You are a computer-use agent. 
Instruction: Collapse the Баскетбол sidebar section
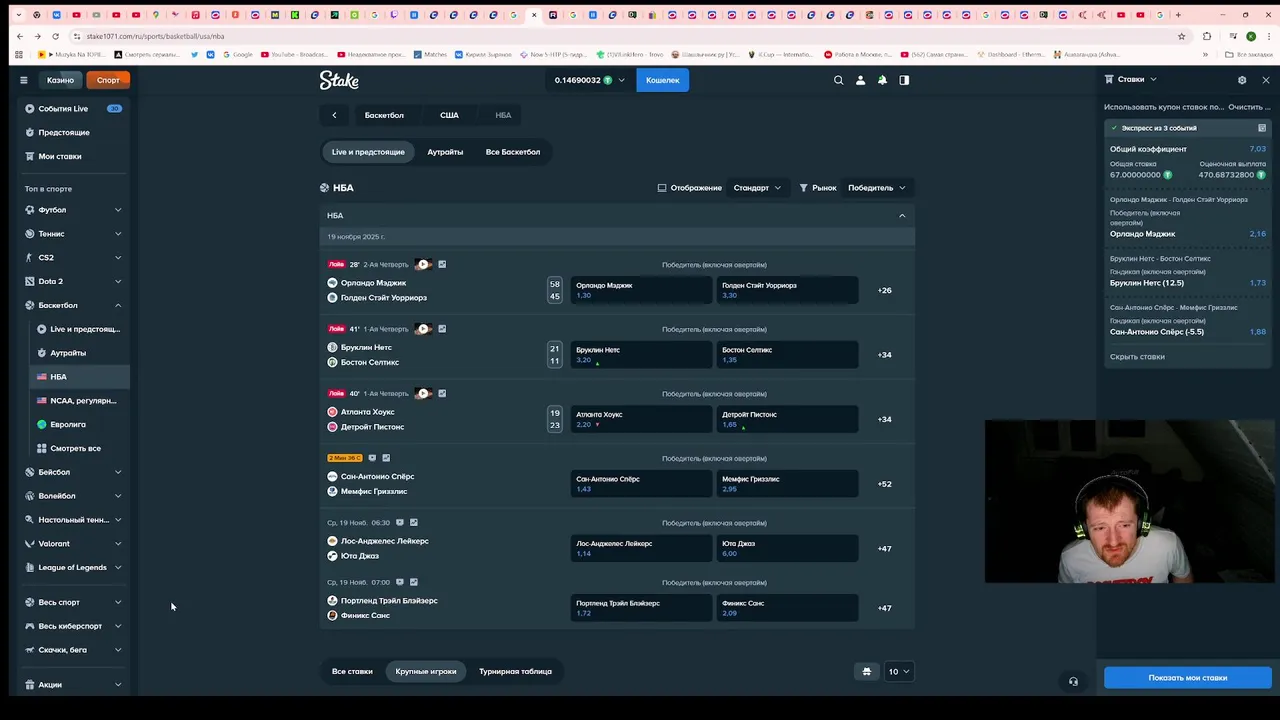click(x=118, y=305)
